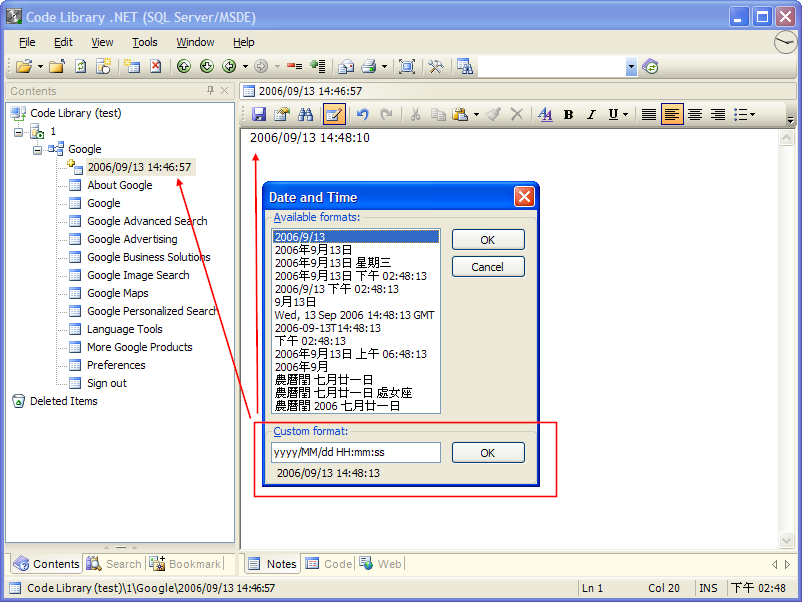The width and height of the screenshot is (802, 602).
Task: Click the green up arrow navigation icon
Action: [x=184, y=66]
